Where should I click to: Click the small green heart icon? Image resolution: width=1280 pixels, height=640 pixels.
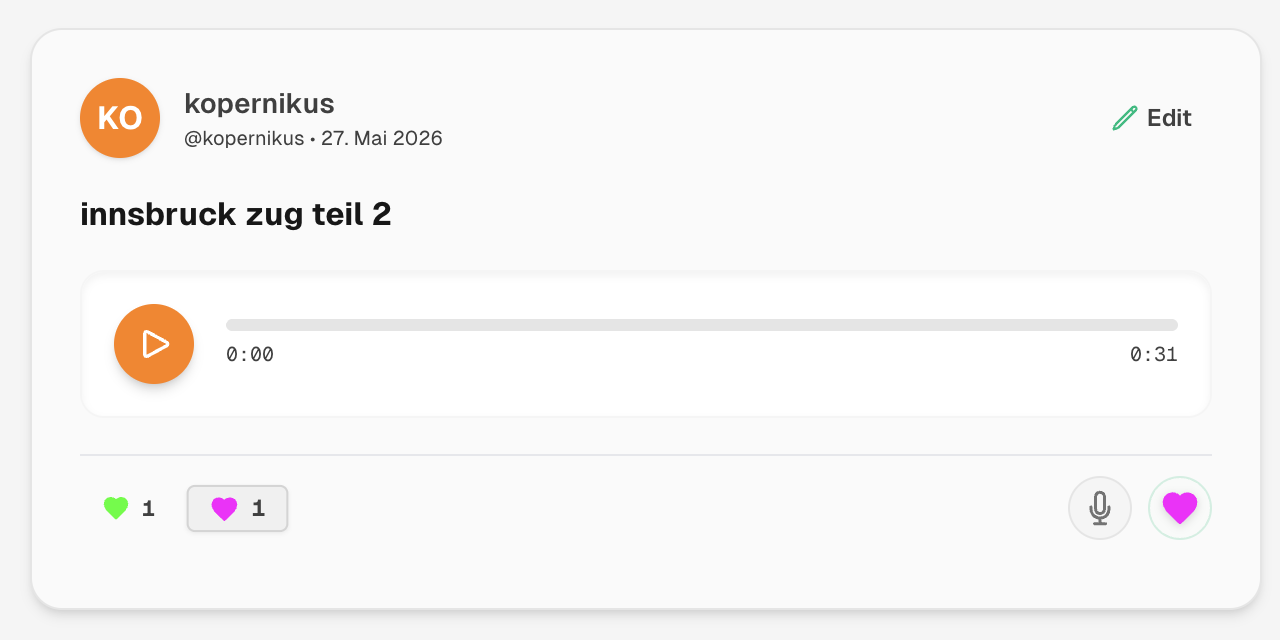click(x=116, y=509)
